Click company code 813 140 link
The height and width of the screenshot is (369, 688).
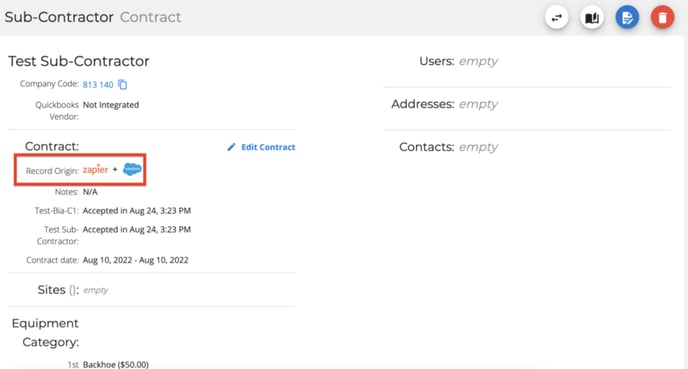tap(98, 84)
